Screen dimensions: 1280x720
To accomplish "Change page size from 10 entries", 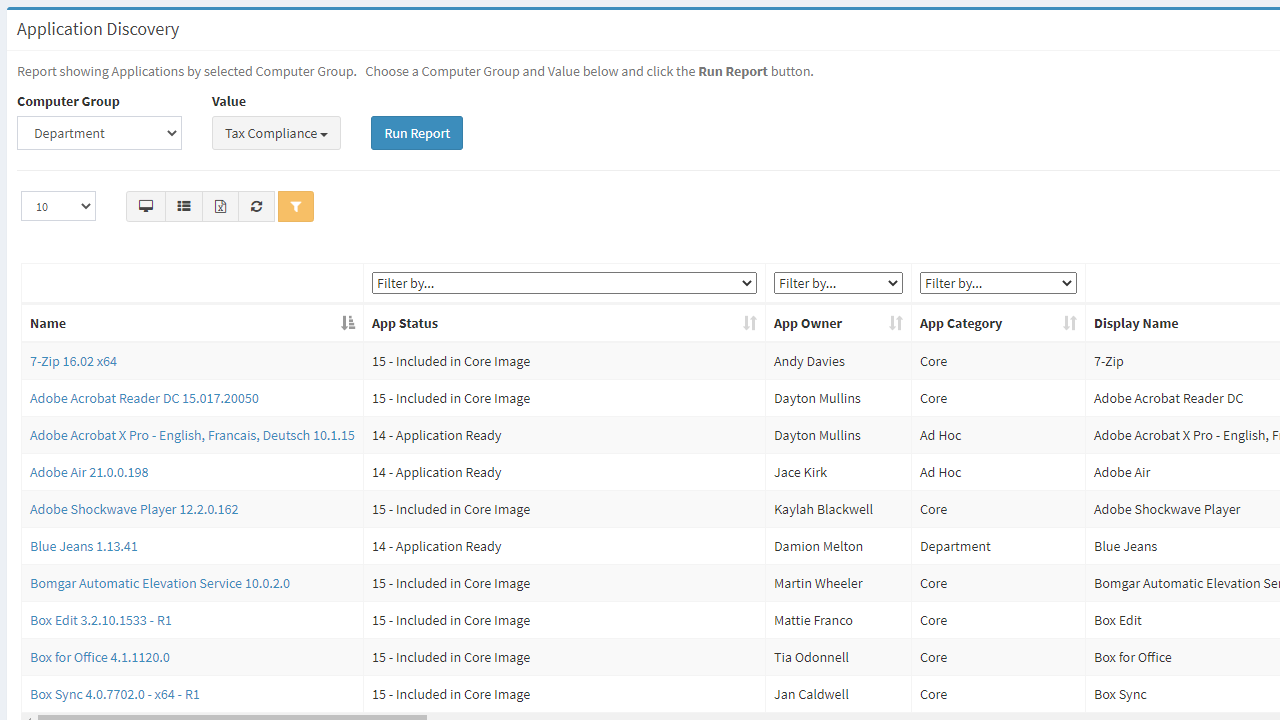I will coord(57,206).
